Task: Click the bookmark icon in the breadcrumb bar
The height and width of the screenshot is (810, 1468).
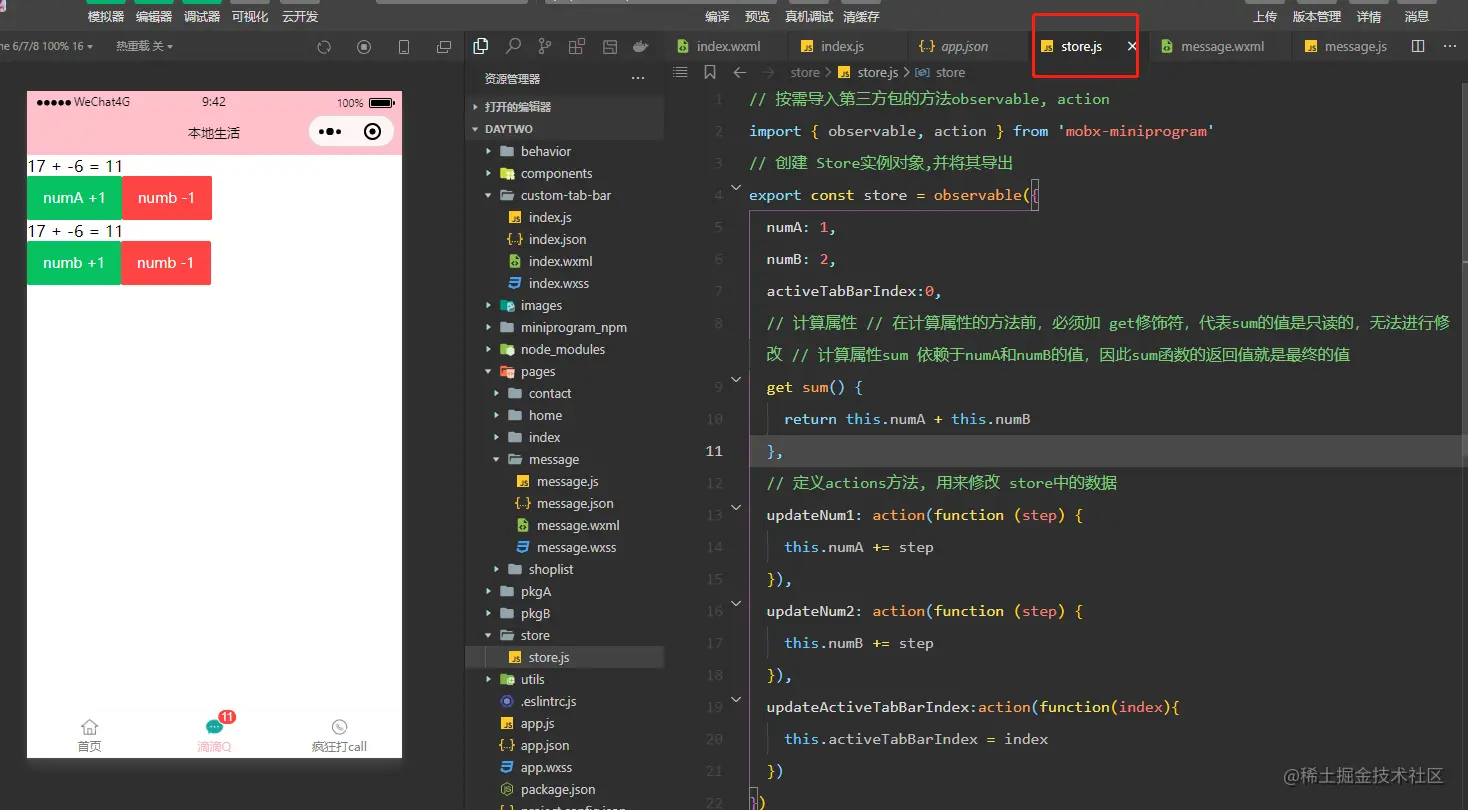Action: pos(710,72)
